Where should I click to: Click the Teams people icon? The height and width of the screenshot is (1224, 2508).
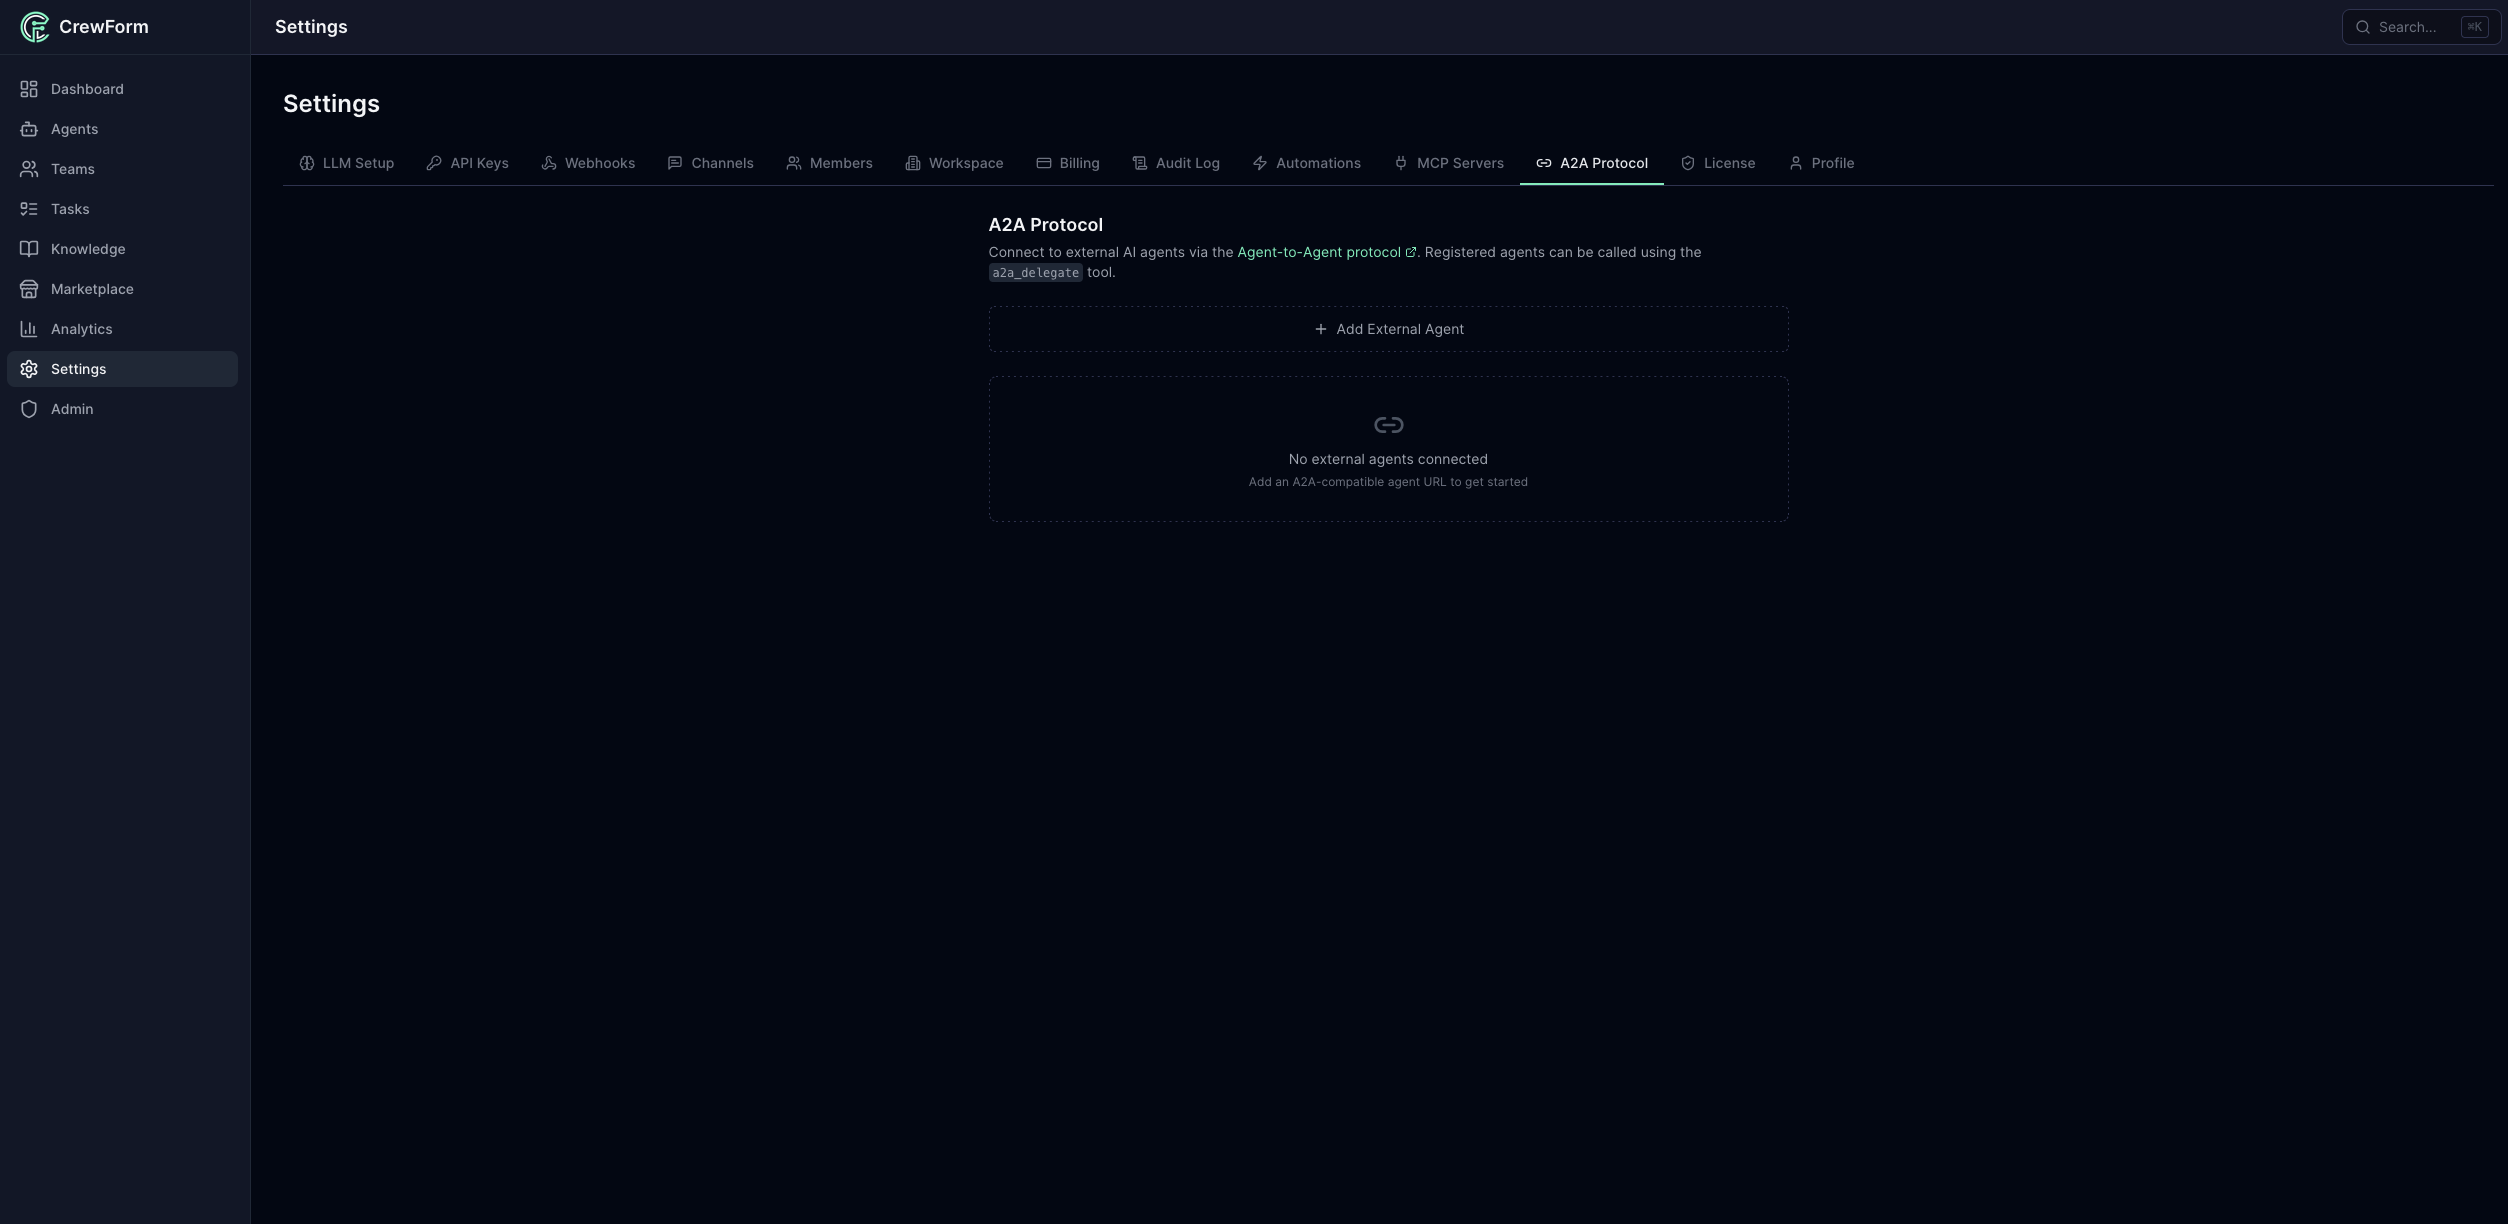(29, 169)
